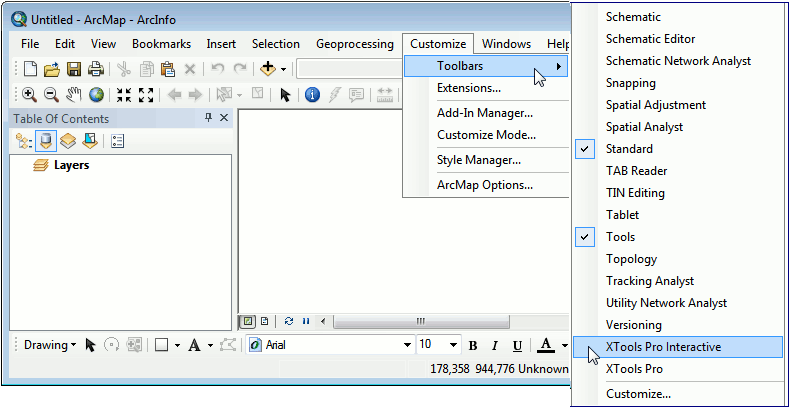Select the Identify info tool
Image resolution: width=793 pixels, height=409 pixels.
[x=313, y=95]
